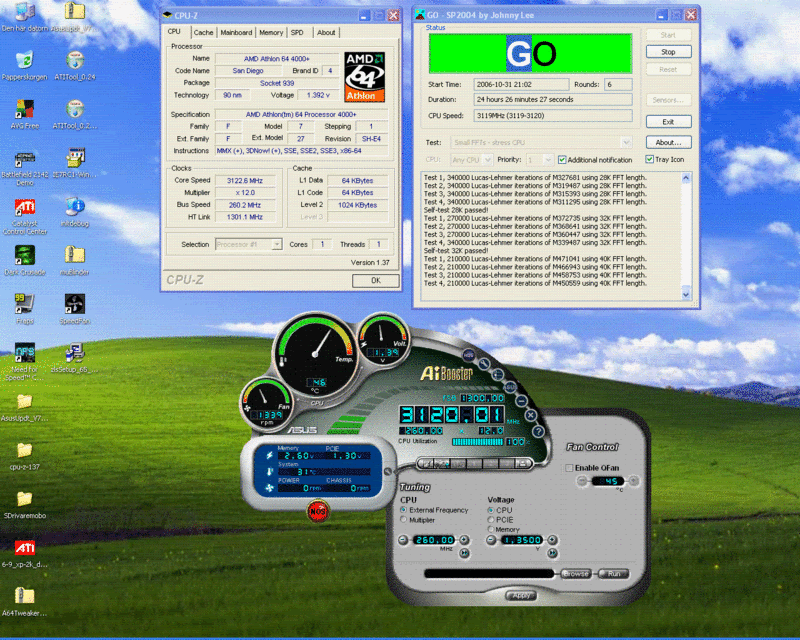This screenshot has height=640, width=800.
Task: Open the ATITool_0.24 desktop icon
Action: 75,65
